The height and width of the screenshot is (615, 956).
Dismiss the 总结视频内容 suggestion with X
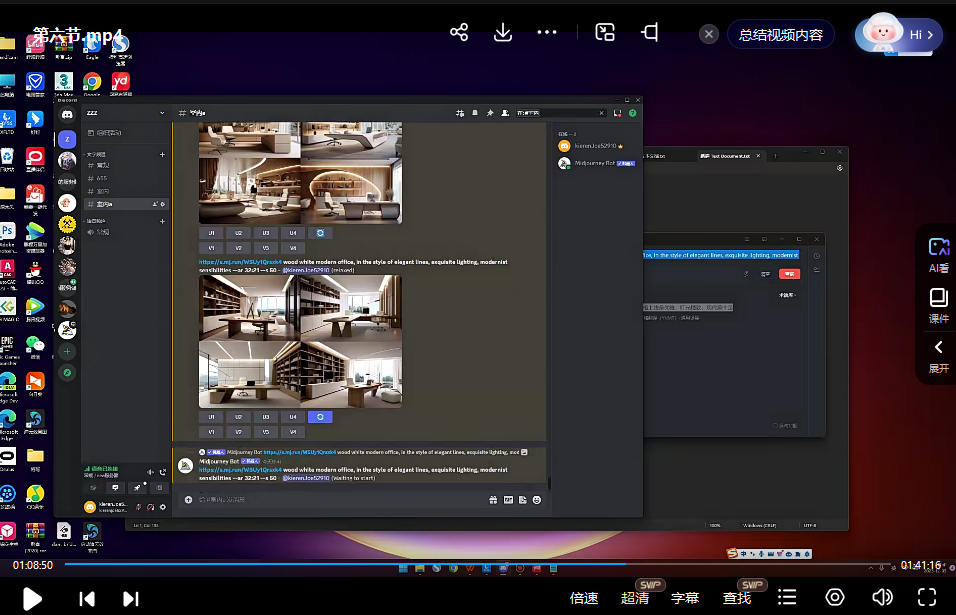click(x=709, y=34)
